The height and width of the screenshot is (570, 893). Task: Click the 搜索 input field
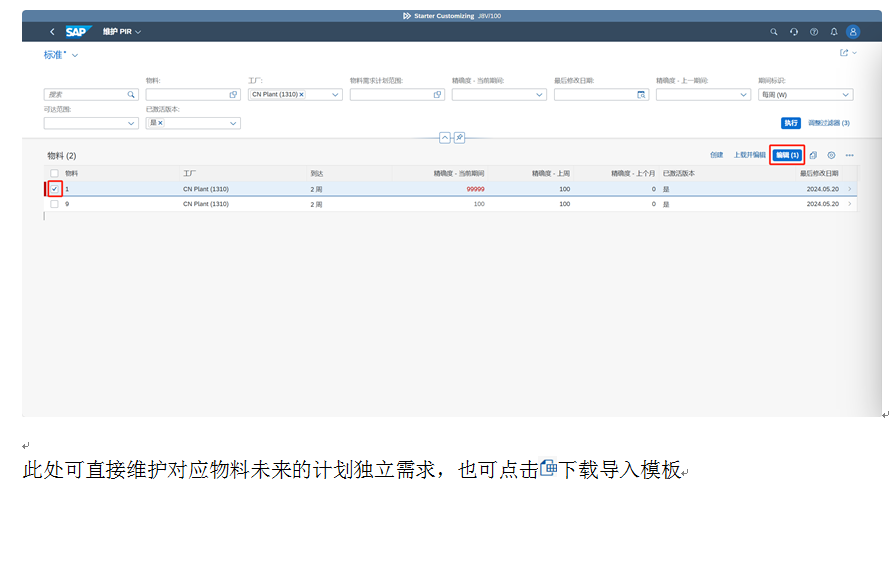coord(85,95)
